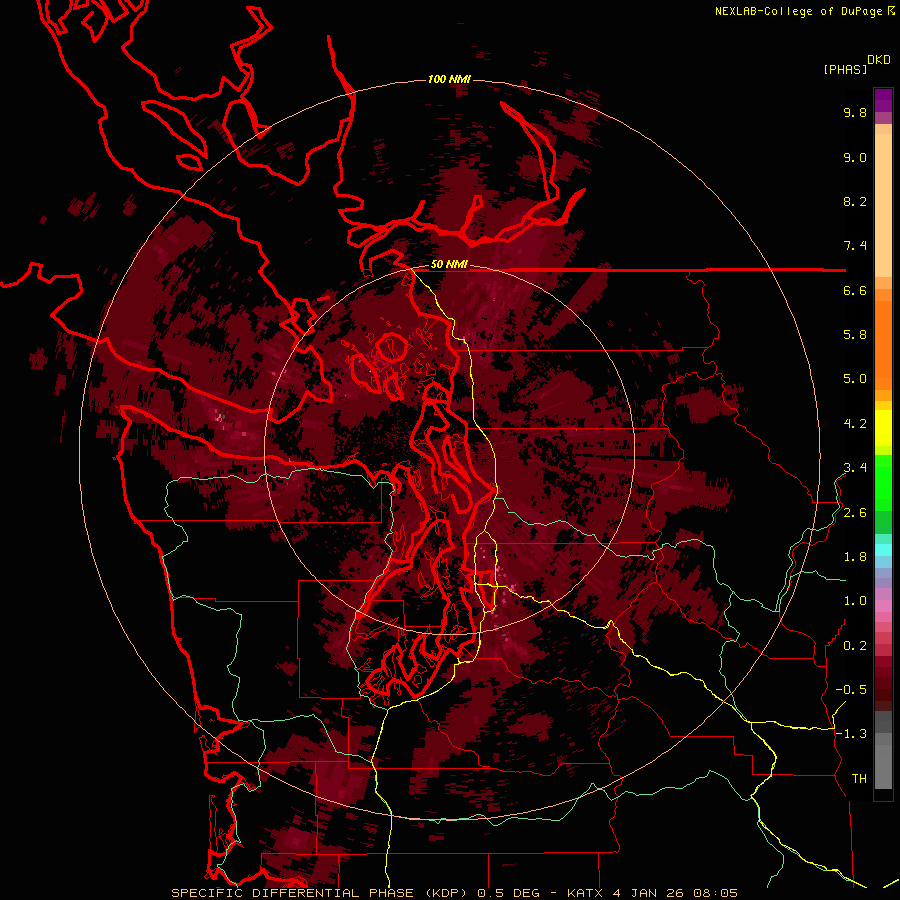Click the 1.8 colorbar scale value
Image resolution: width=900 pixels, height=900 pixels.
tap(855, 557)
